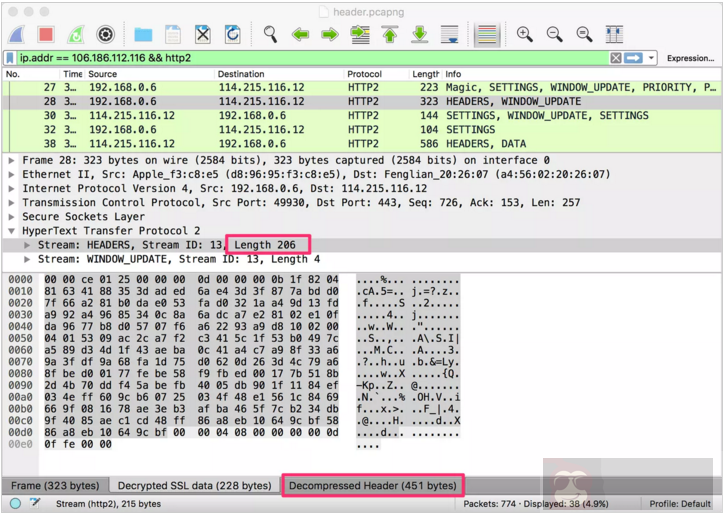Switch to Decrypted SSL data tab
Viewport: 723px width, 515px height.
pos(194,486)
